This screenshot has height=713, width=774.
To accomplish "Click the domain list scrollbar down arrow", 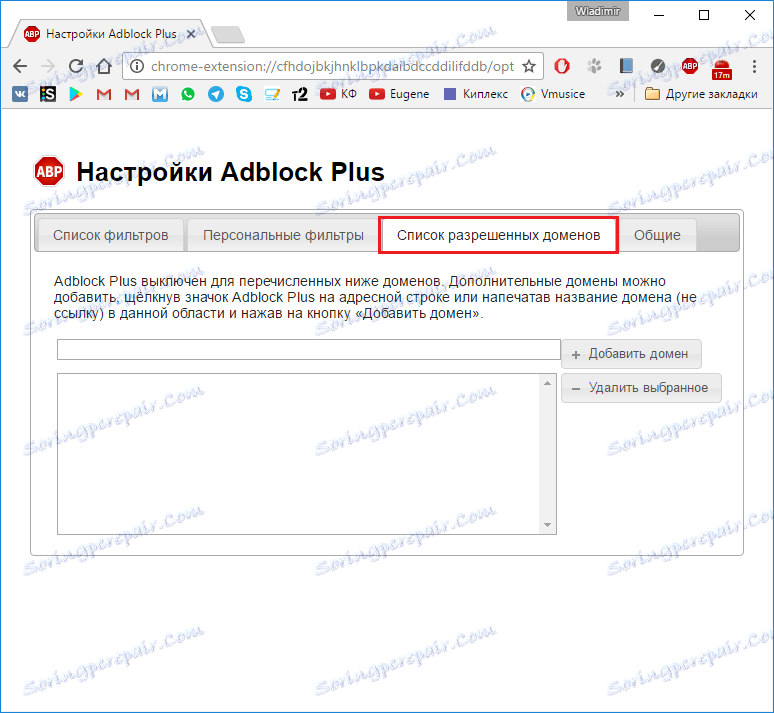I will pyautogui.click(x=547, y=525).
